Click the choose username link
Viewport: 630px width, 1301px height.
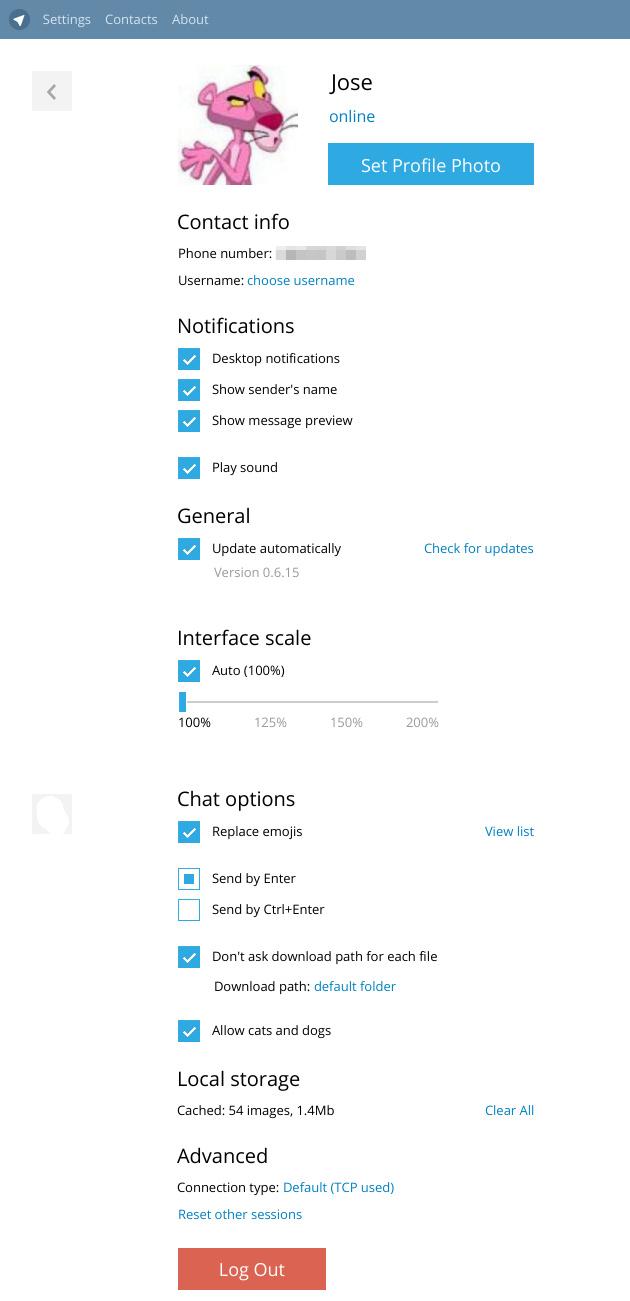(x=301, y=281)
